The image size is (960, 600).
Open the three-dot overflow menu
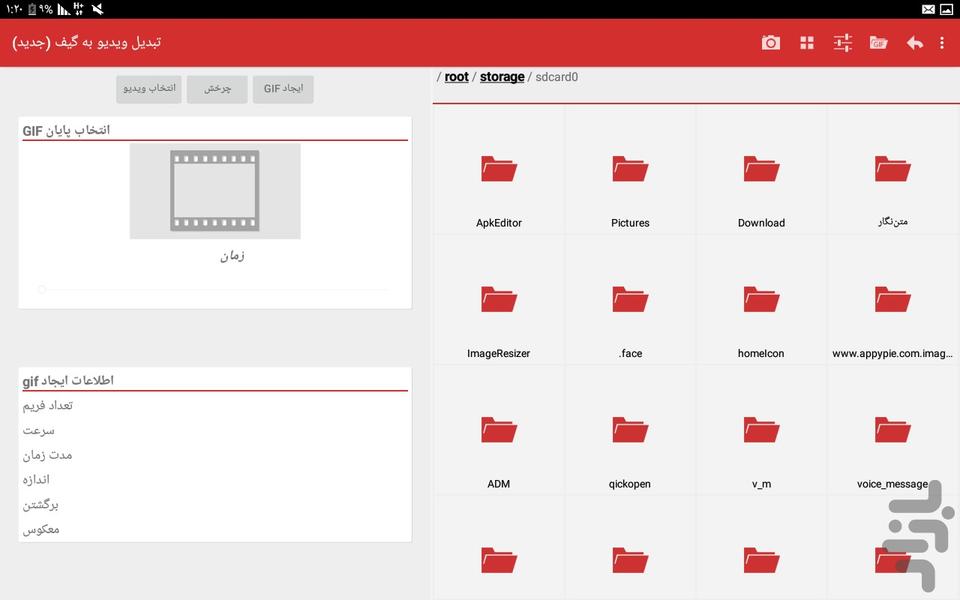pyautogui.click(x=942, y=43)
